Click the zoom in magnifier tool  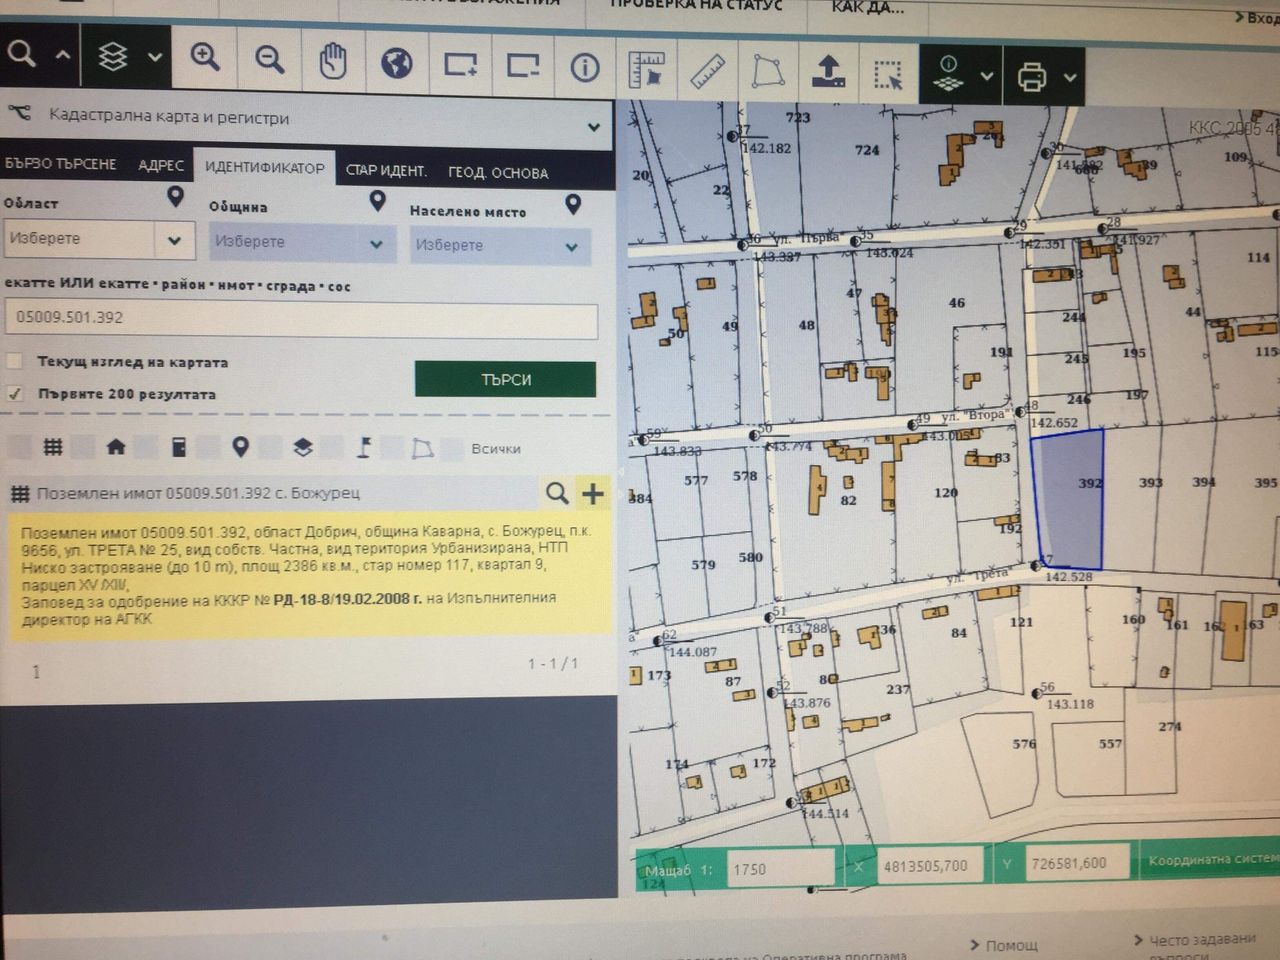205,58
